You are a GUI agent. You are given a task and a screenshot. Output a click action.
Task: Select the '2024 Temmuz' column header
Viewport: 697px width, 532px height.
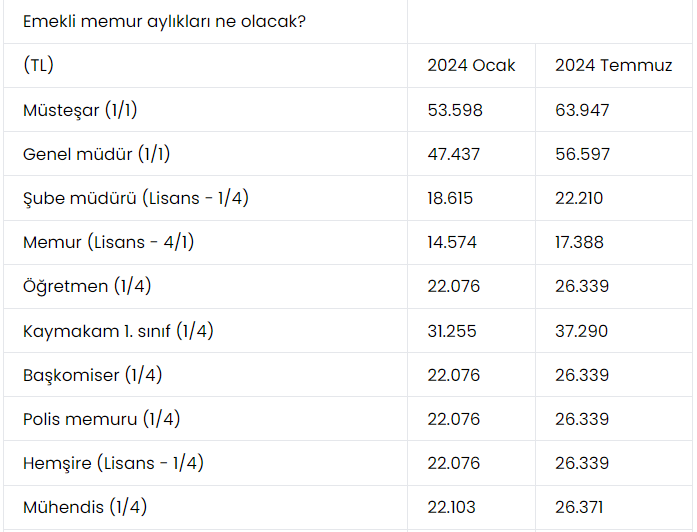613,66
